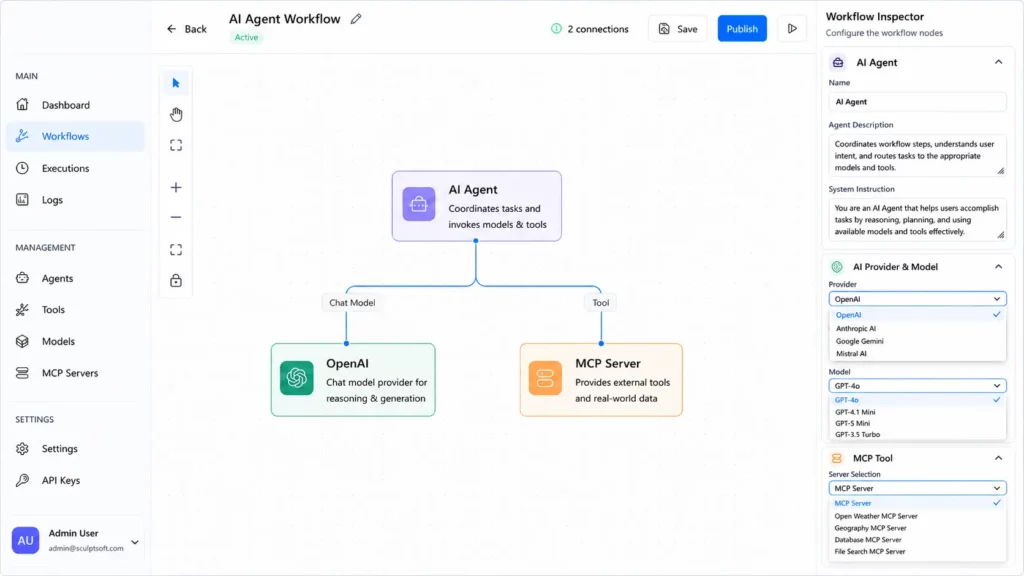Select the MCP Server node title
1024x576 pixels.
point(607,363)
